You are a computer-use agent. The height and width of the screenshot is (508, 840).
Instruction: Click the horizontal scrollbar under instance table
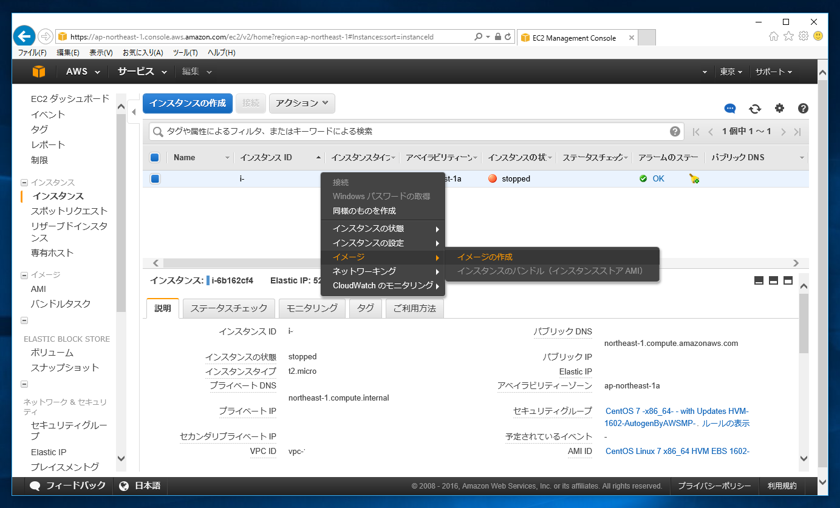pyautogui.click(x=475, y=263)
